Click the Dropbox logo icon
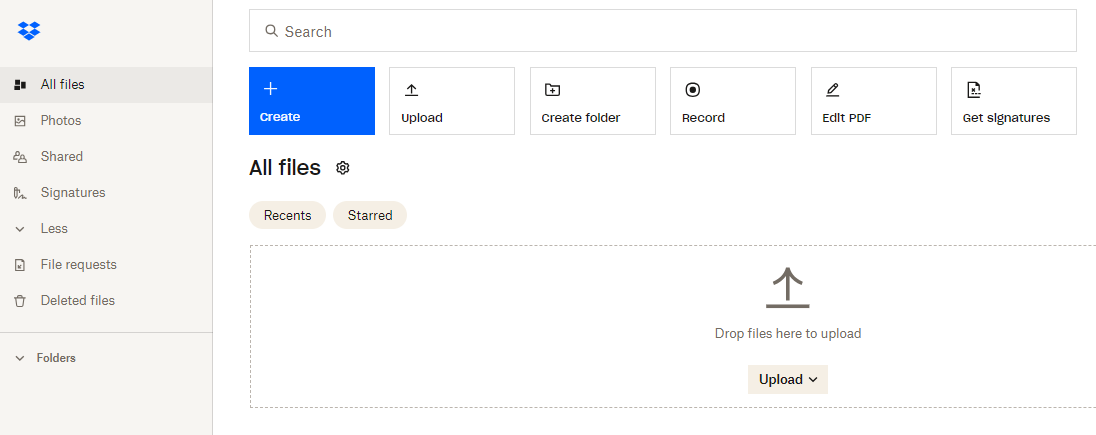Image resolution: width=1096 pixels, height=435 pixels. pyautogui.click(x=29, y=31)
